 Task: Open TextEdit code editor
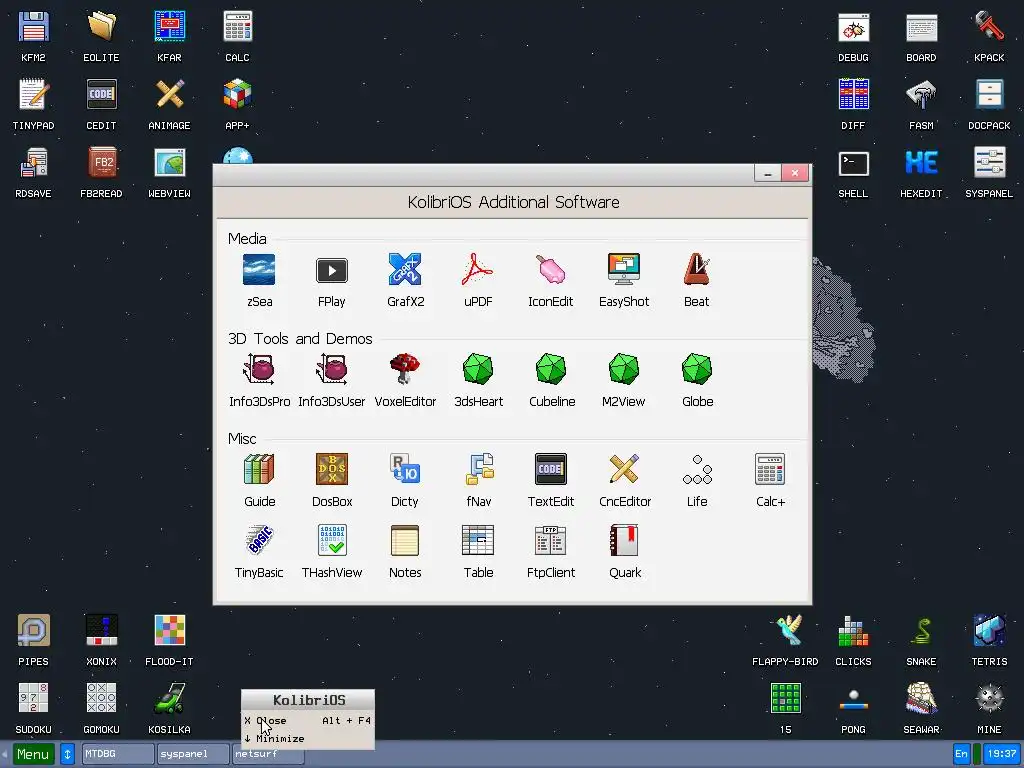pyautogui.click(x=551, y=469)
